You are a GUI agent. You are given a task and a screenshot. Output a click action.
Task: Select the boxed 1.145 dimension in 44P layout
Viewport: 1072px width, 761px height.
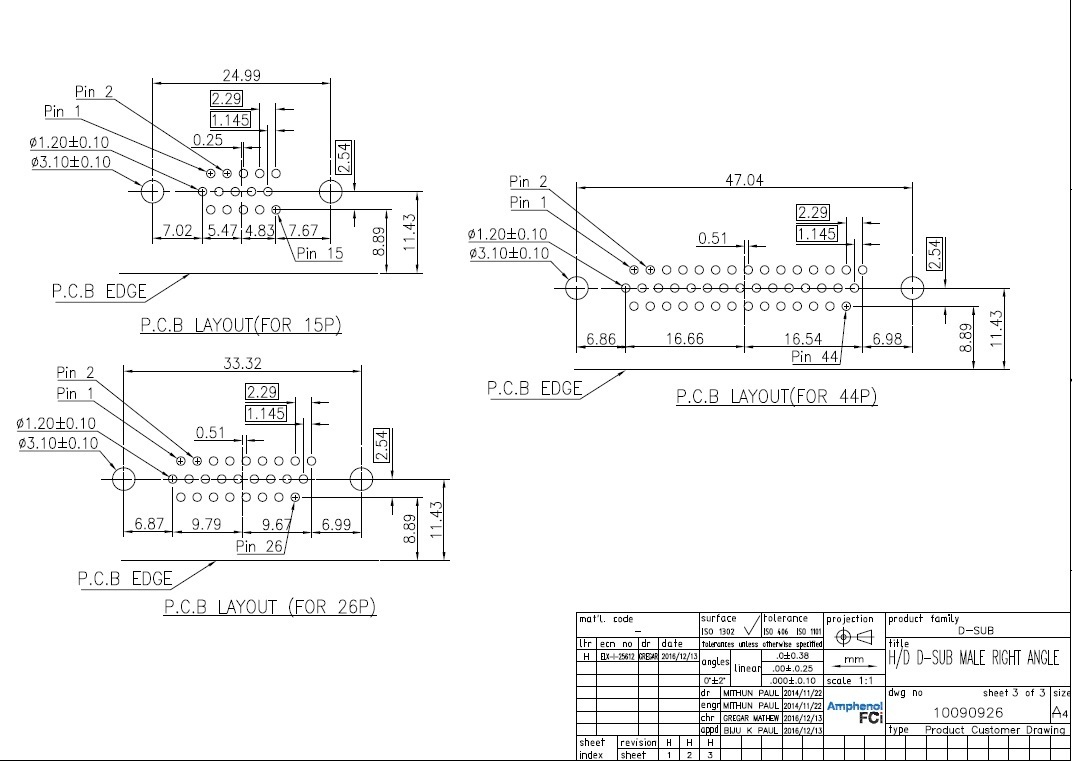[x=817, y=234]
